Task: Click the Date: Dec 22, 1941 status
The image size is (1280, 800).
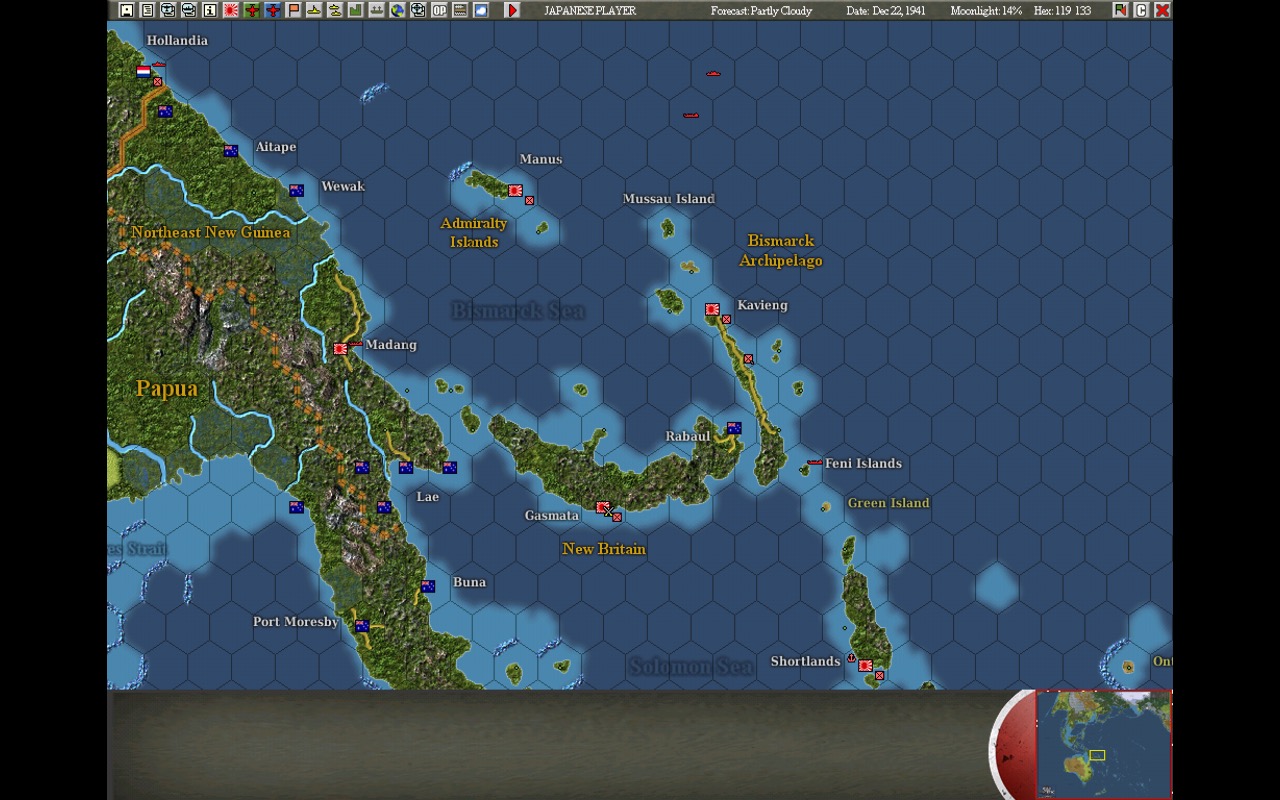Action: coord(886,10)
